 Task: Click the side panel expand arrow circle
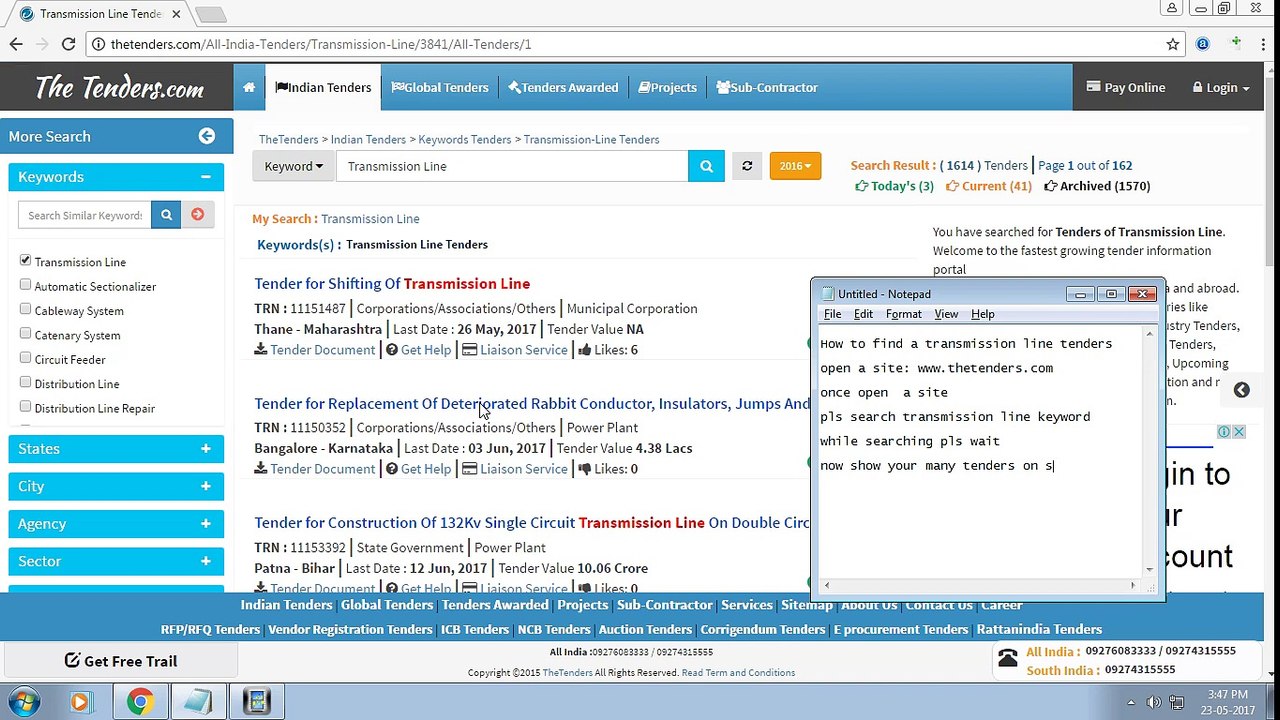(1241, 390)
